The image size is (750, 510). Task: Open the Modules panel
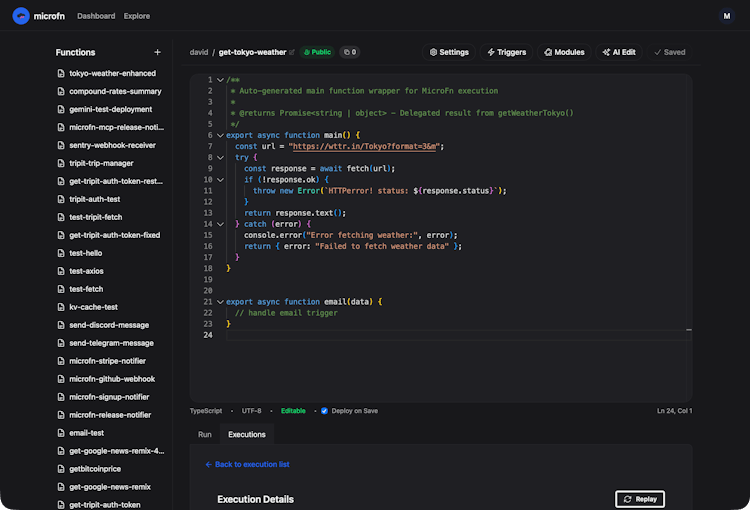point(564,52)
